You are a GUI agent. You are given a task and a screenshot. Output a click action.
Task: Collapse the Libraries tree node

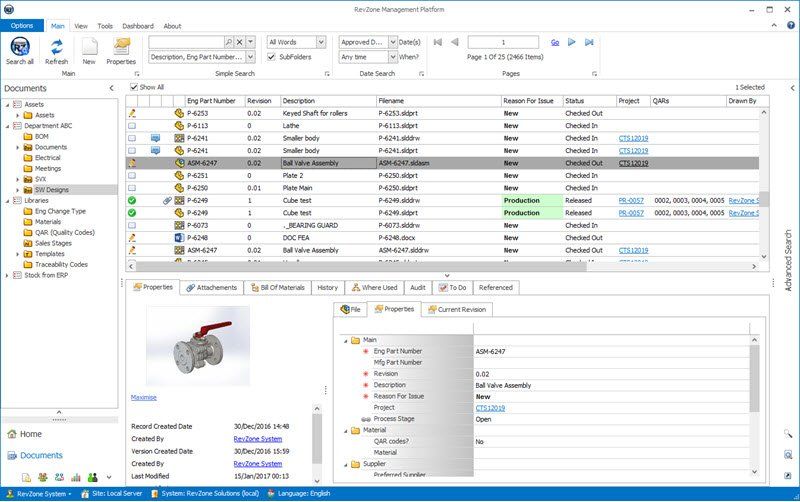coord(7,201)
